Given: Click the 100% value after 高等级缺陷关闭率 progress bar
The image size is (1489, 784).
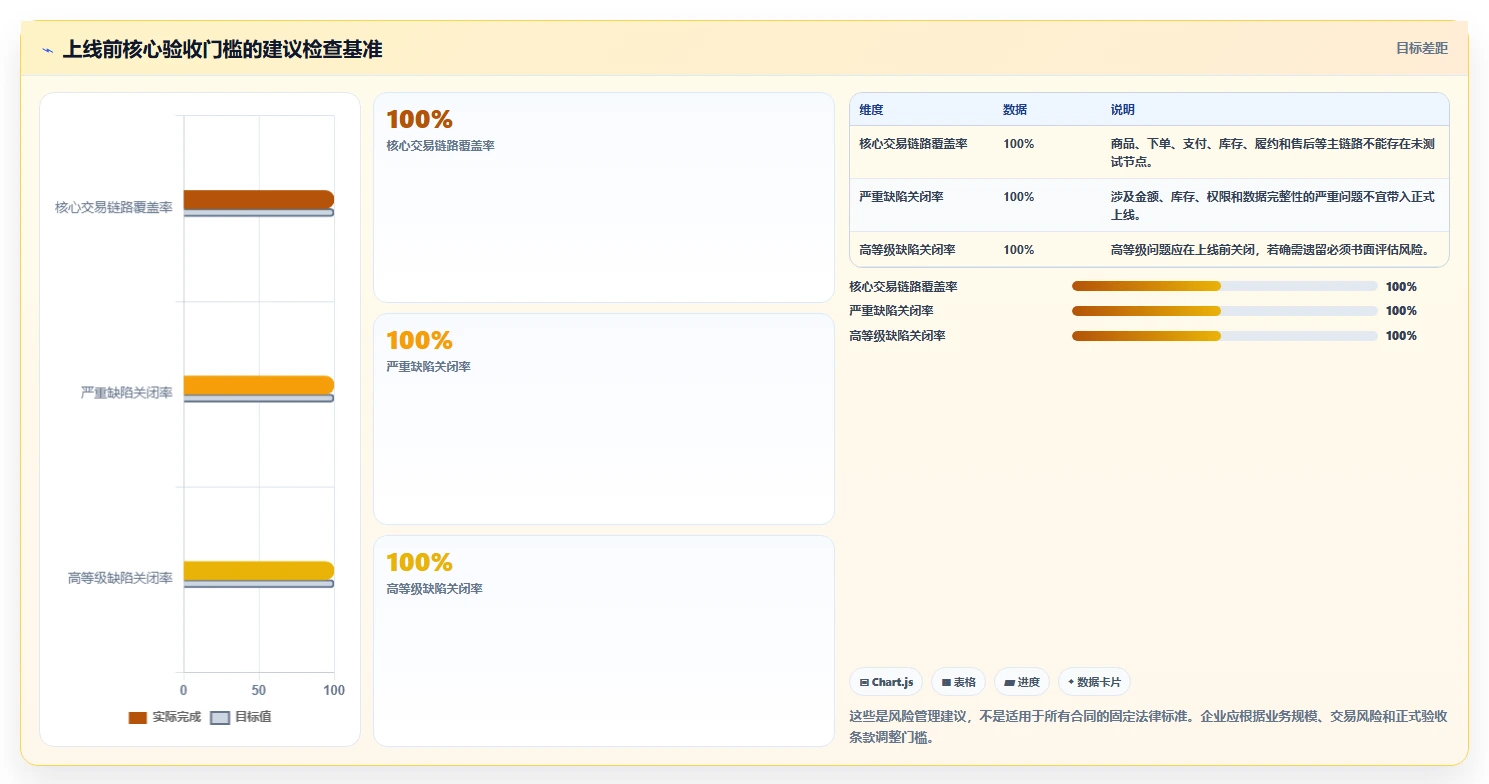Looking at the screenshot, I should 1401,336.
